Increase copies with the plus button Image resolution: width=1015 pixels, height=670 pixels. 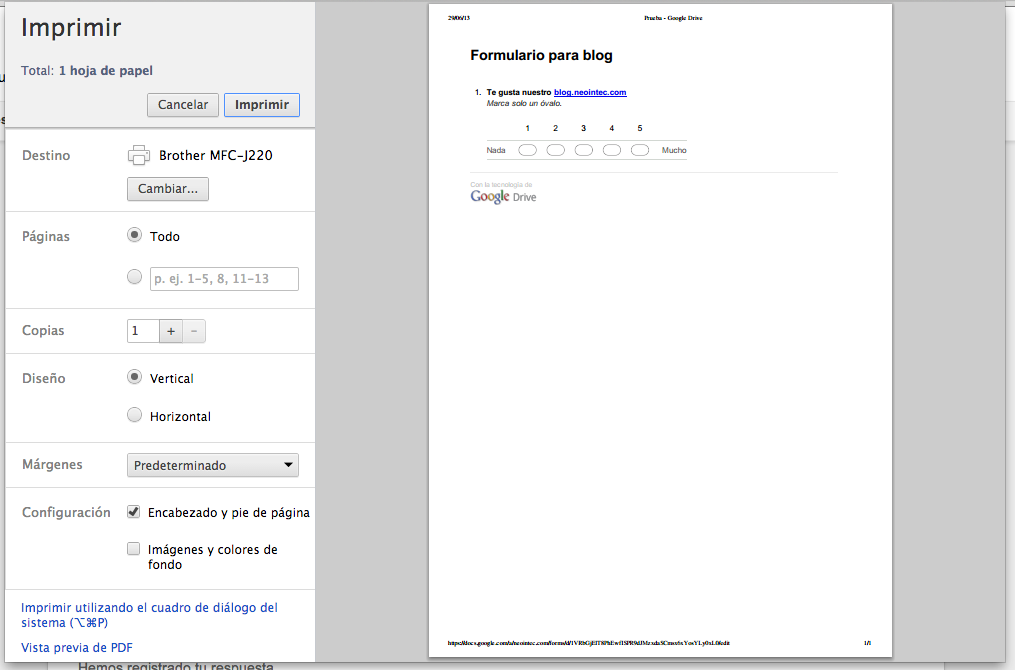coord(171,331)
